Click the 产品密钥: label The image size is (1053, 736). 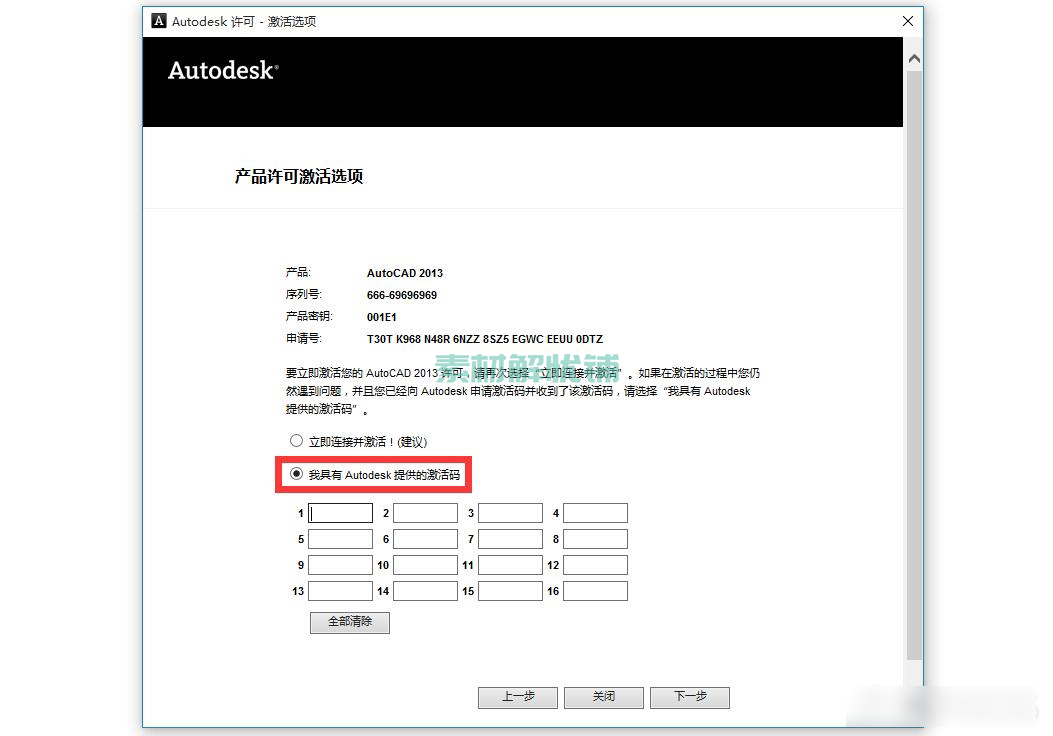309,316
